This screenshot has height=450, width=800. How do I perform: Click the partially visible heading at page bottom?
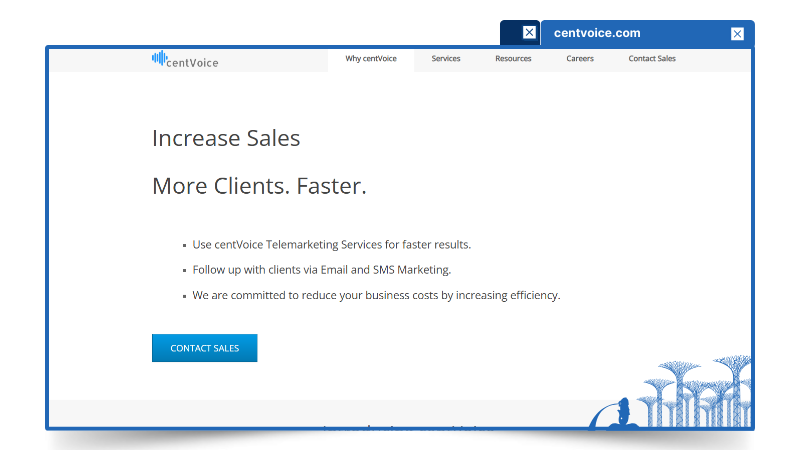coord(408,427)
